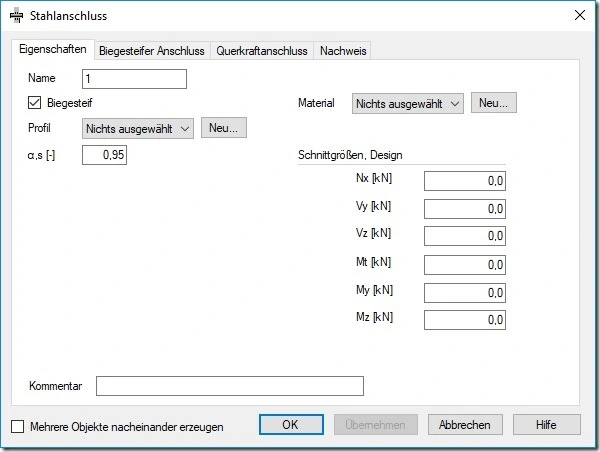
Task: Click the My [kN] input field
Action: point(465,293)
